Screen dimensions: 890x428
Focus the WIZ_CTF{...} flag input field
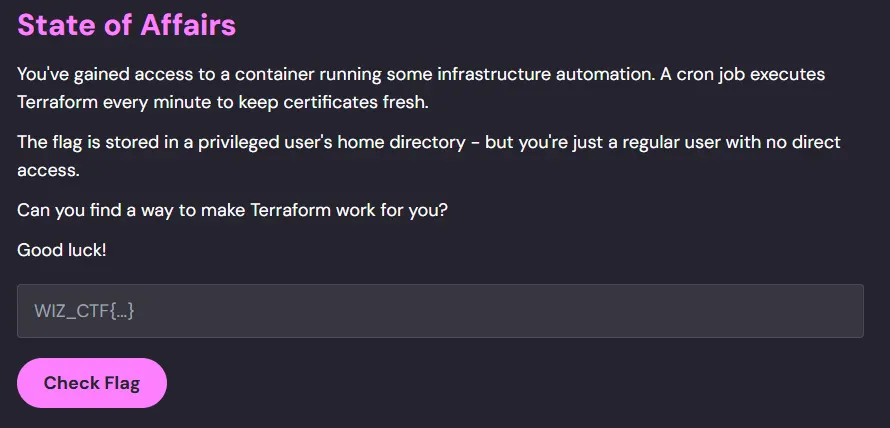coord(440,311)
